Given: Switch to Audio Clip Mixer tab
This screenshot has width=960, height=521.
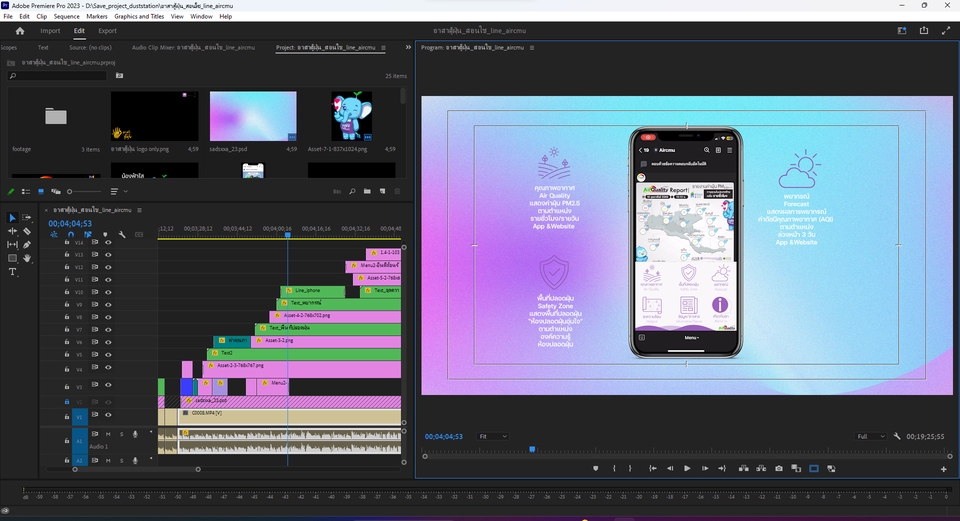Looking at the screenshot, I should [193, 47].
